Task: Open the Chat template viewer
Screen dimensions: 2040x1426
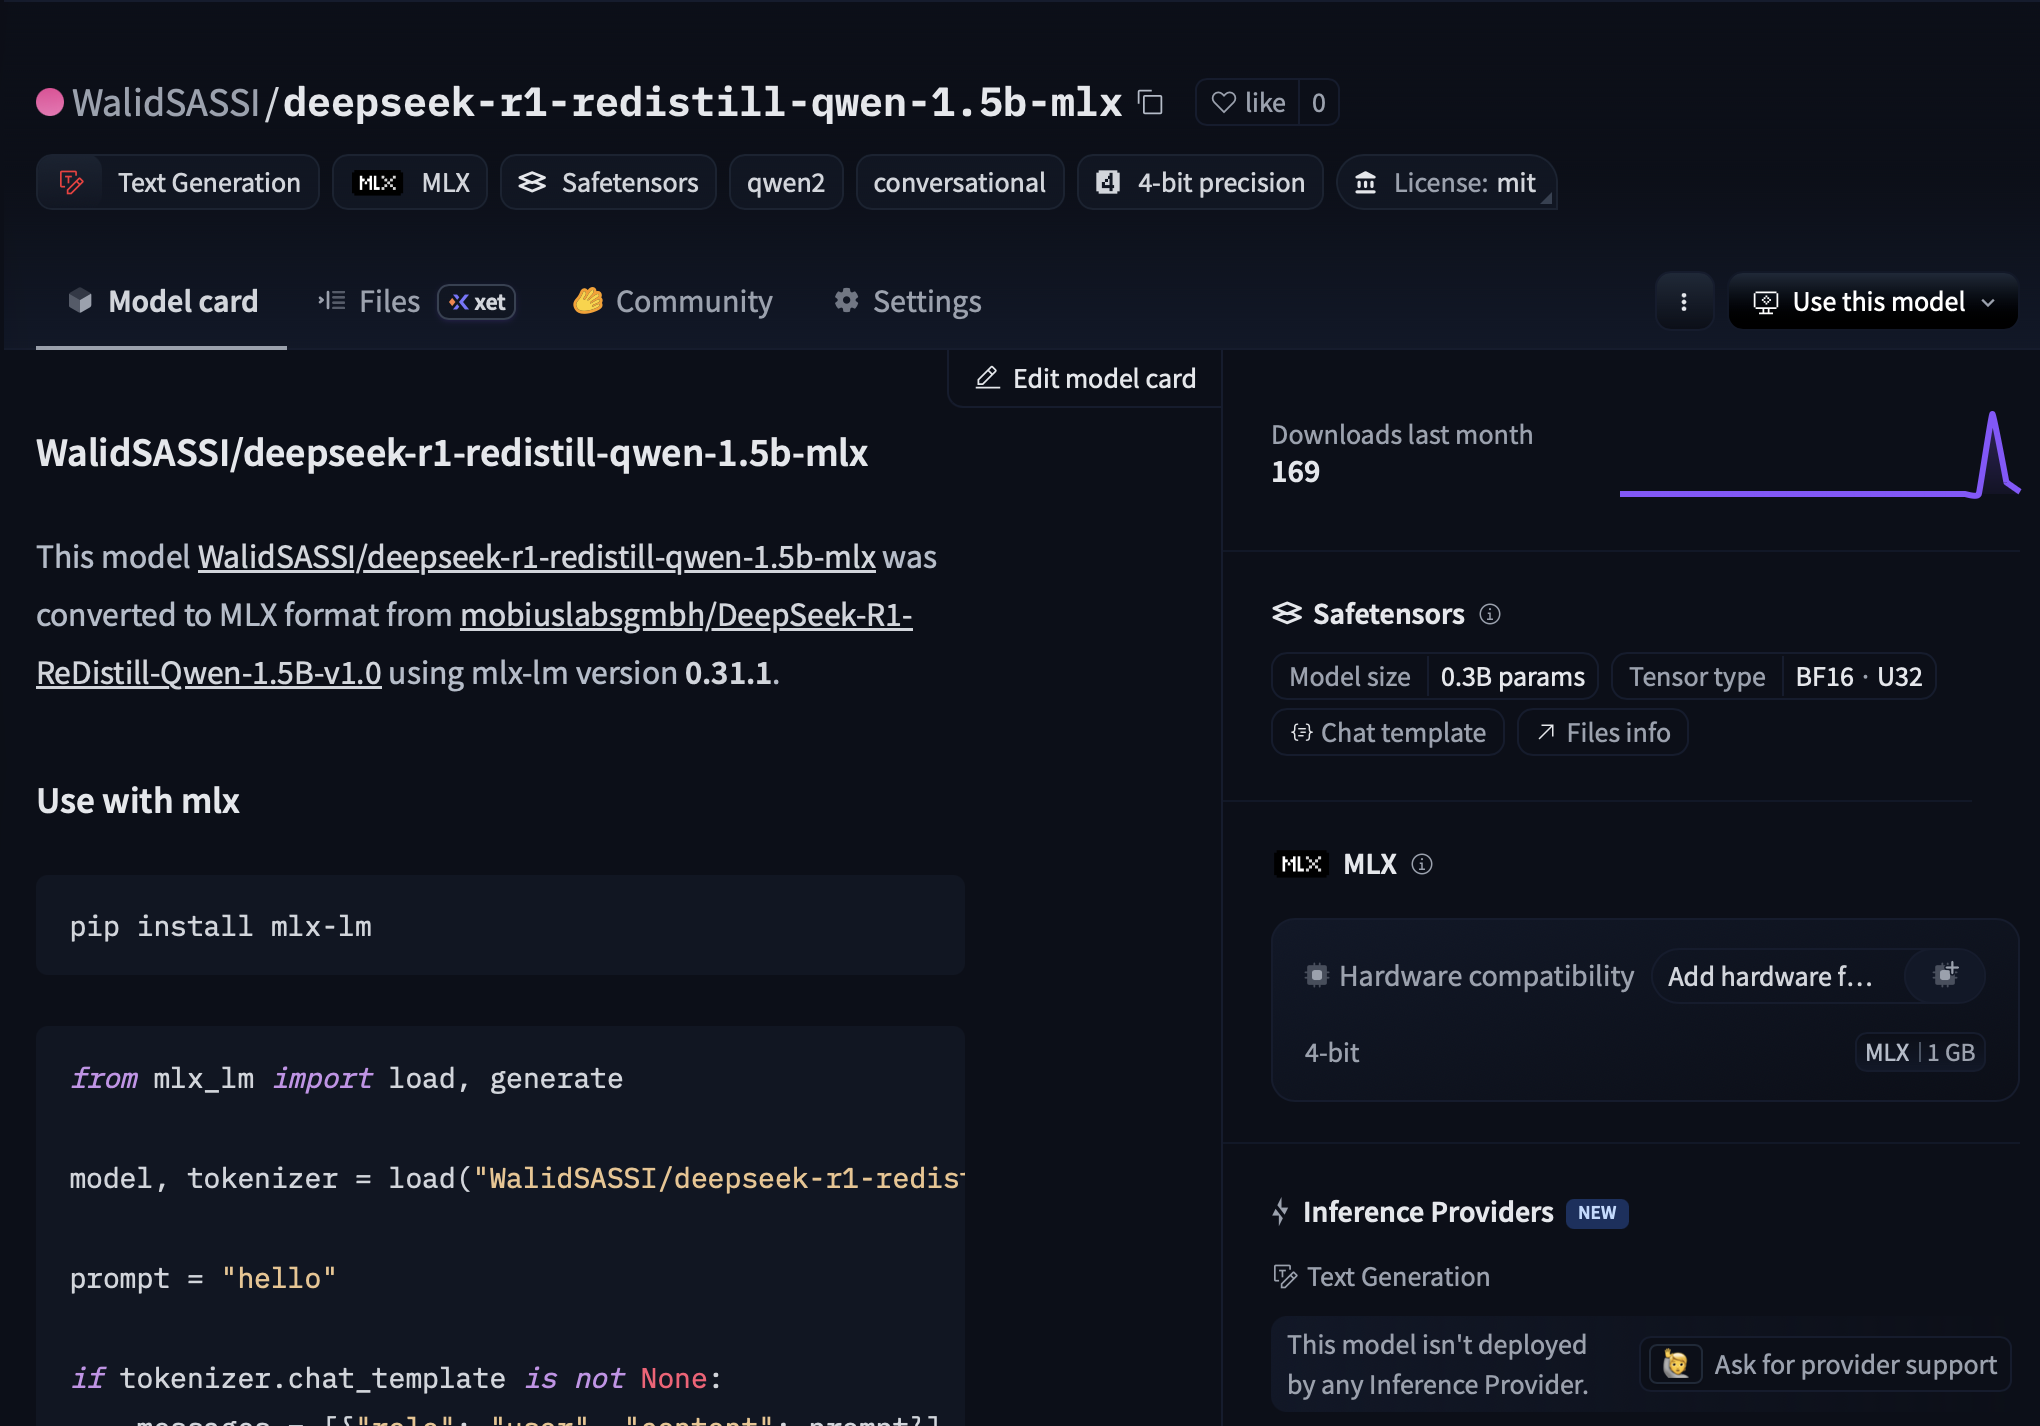Action: coord(1387,732)
